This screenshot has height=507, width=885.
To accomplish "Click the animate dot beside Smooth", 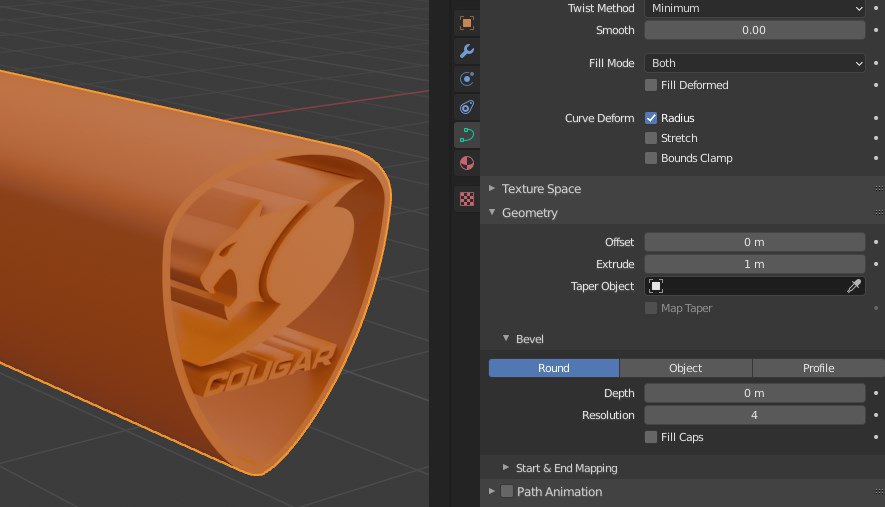I will coord(876,30).
